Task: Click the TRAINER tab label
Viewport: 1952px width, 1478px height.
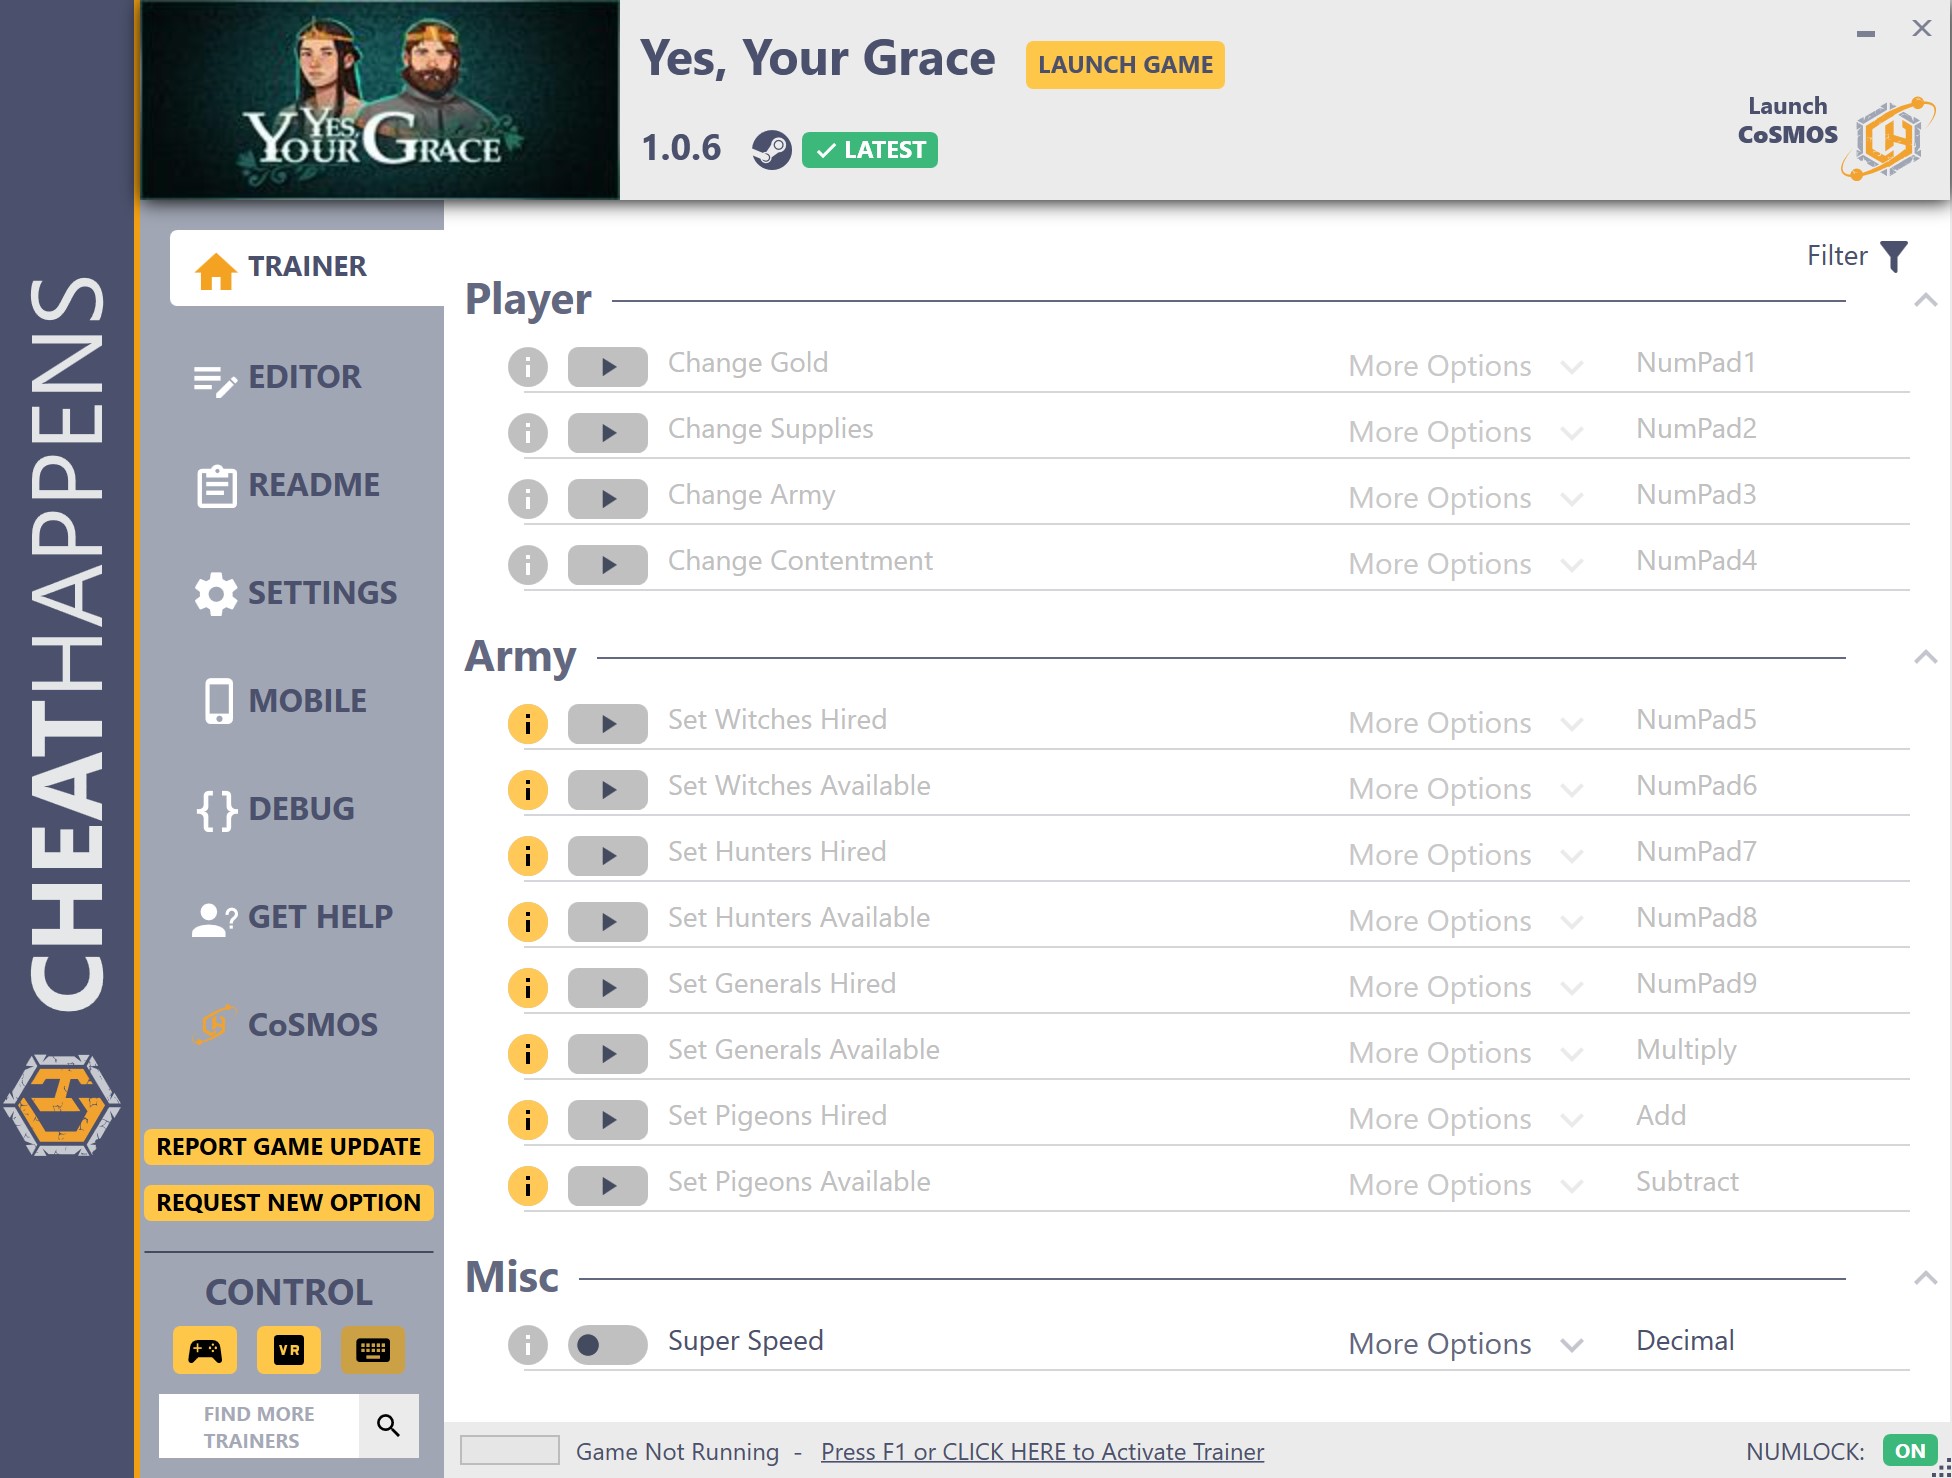Action: (307, 267)
